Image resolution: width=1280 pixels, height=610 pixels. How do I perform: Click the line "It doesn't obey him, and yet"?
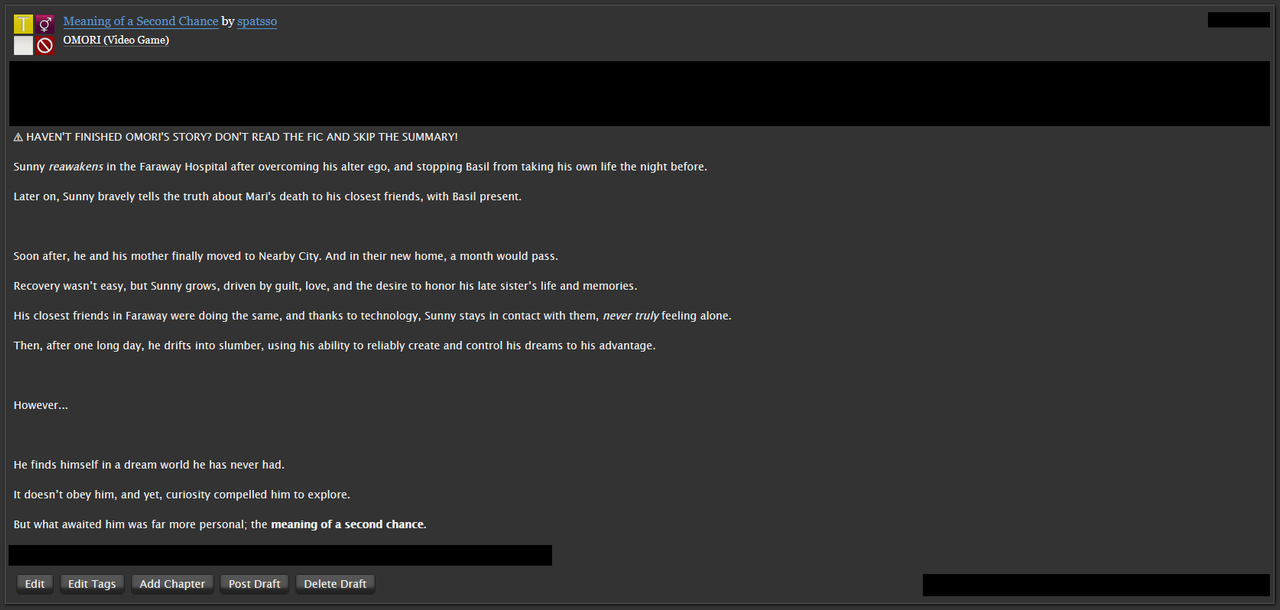coord(182,495)
